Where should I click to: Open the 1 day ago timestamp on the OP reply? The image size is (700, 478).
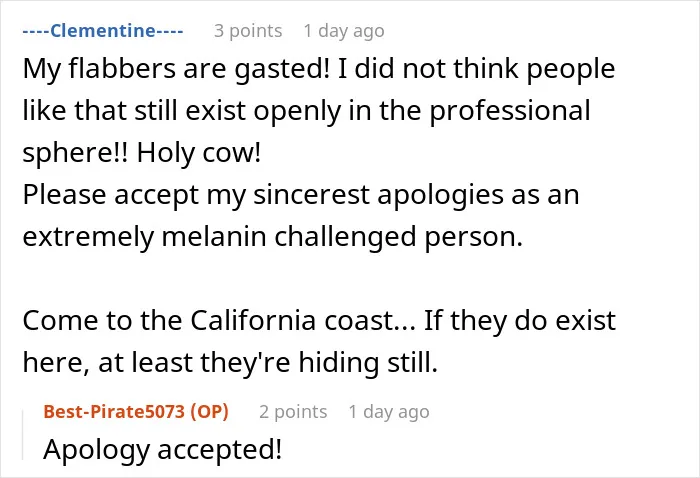[x=389, y=411]
